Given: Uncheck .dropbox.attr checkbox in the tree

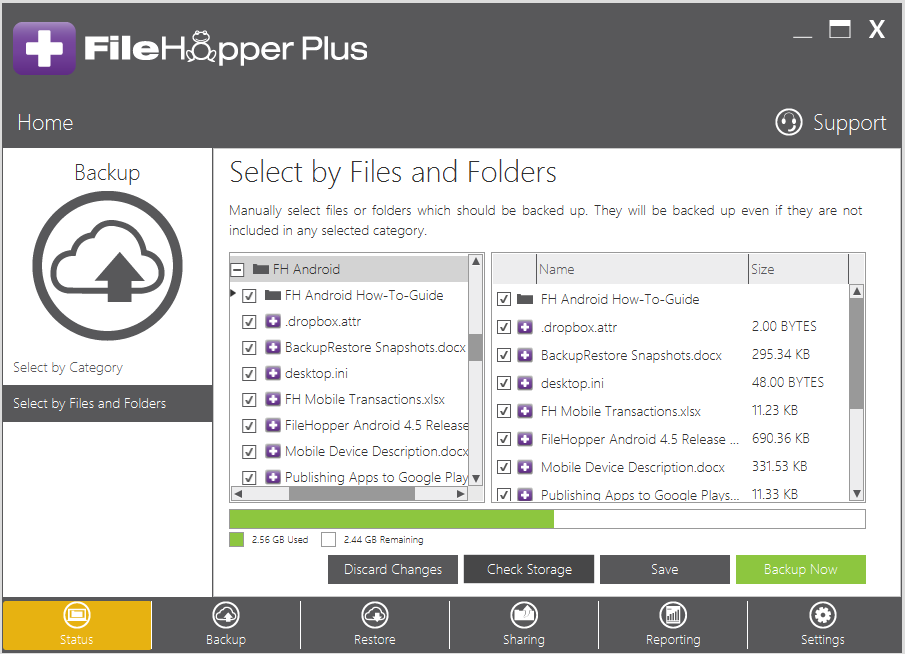Looking at the screenshot, I should point(249,322).
